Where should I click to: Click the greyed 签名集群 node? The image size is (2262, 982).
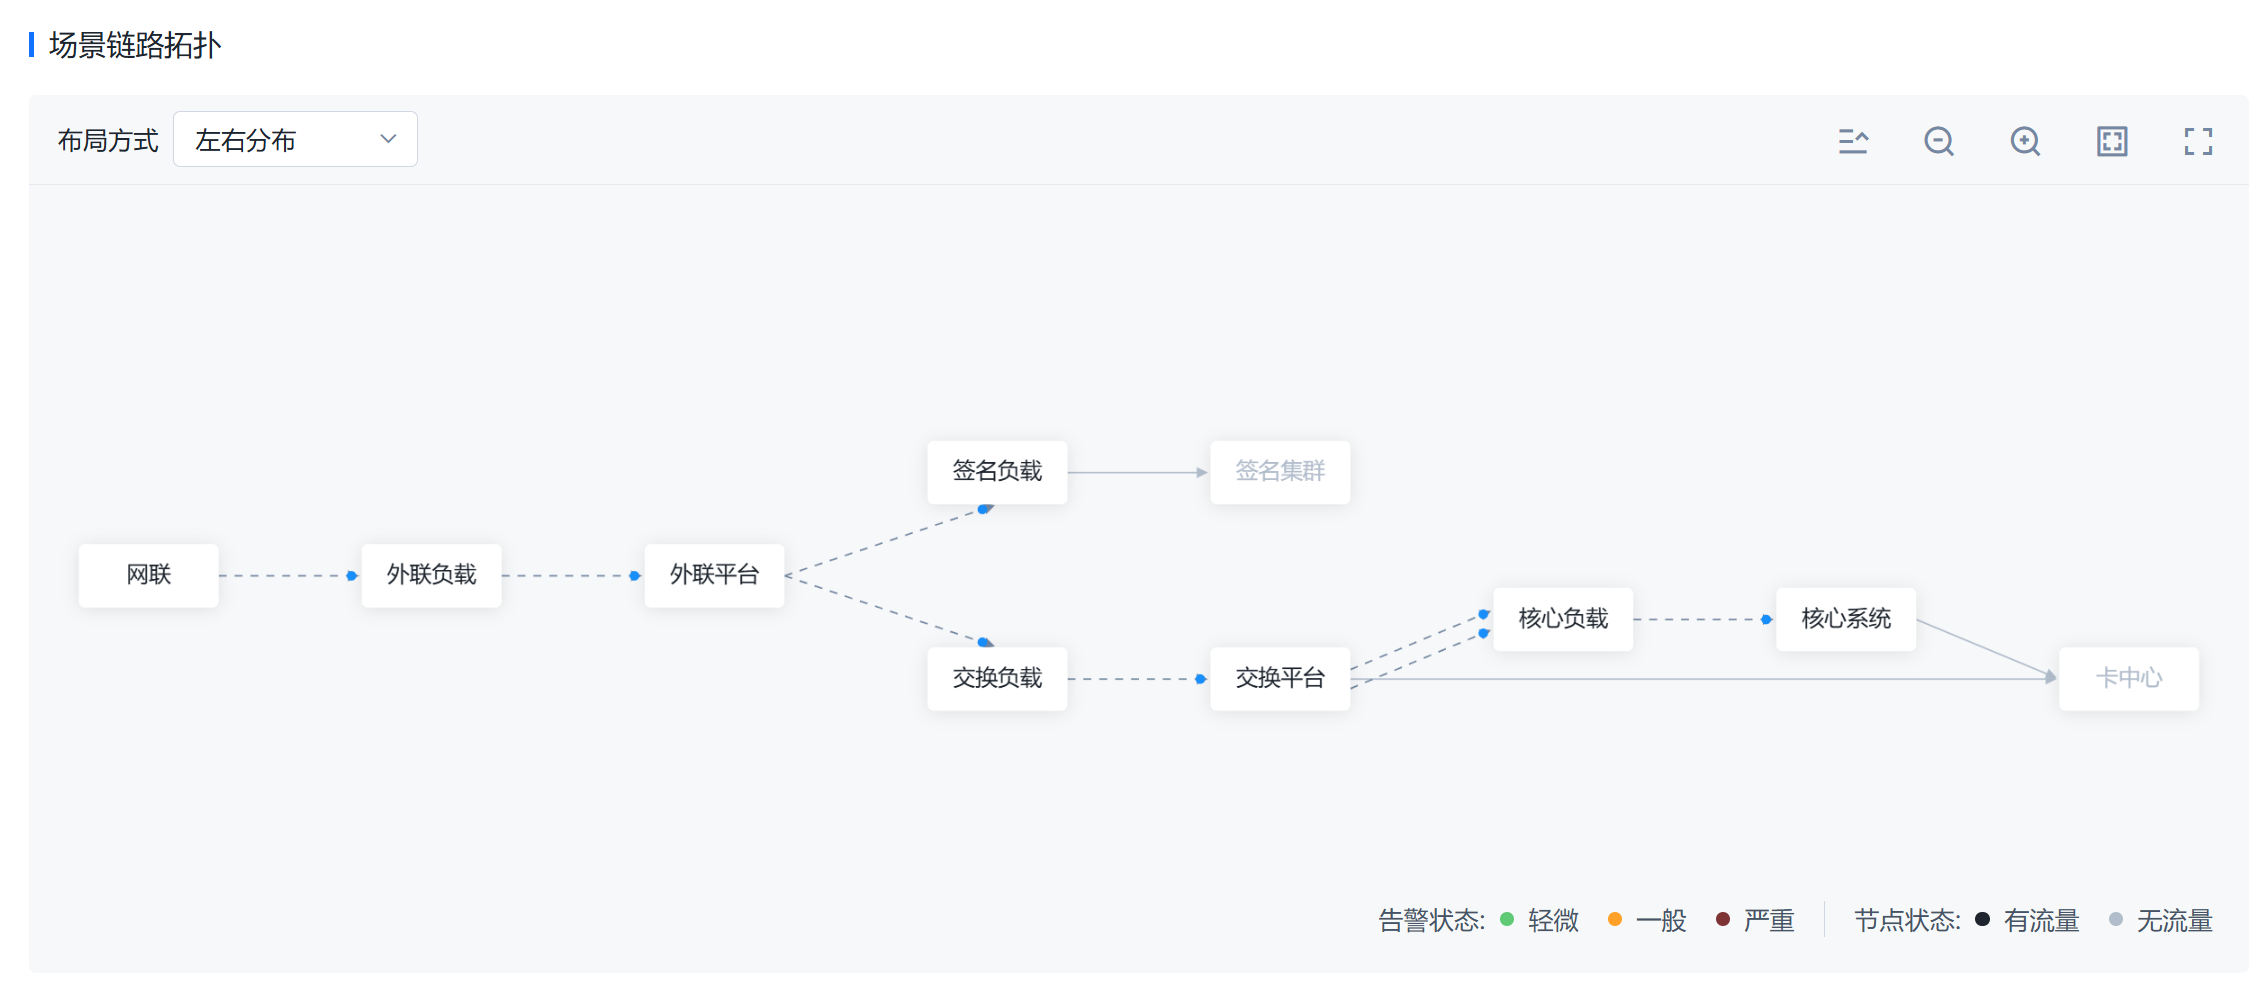(1280, 472)
